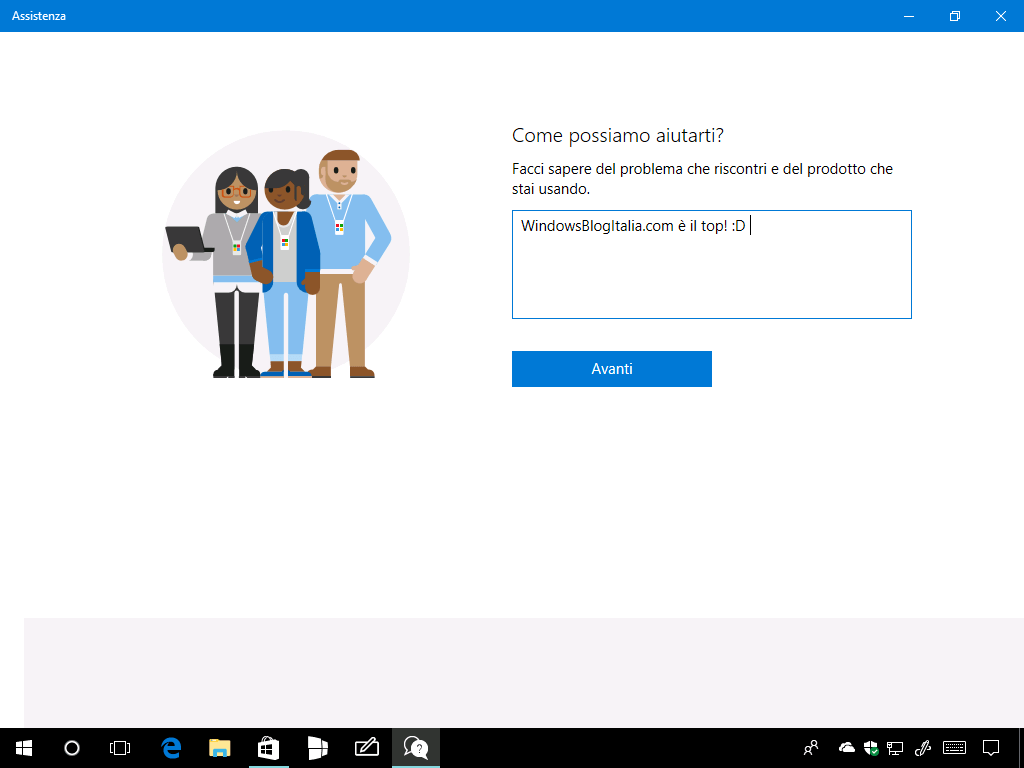Viewport: 1024px width, 768px height.
Task: Click the 'Come possiamo aiutarti?' heading
Action: (x=618, y=136)
